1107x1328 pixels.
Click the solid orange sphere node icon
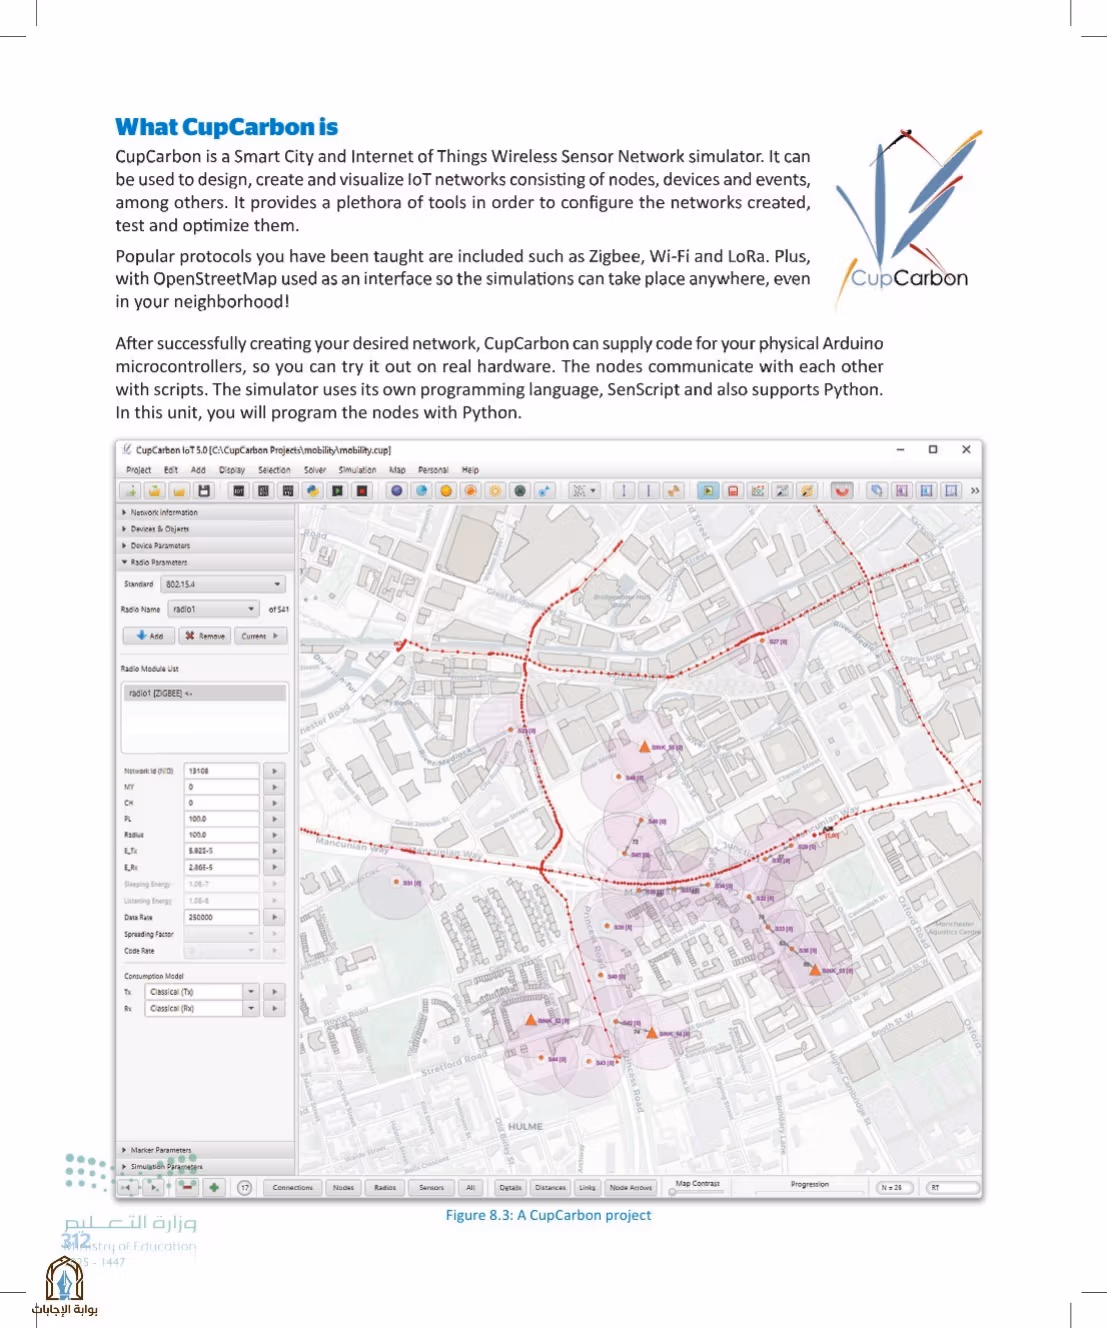pyautogui.click(x=446, y=491)
